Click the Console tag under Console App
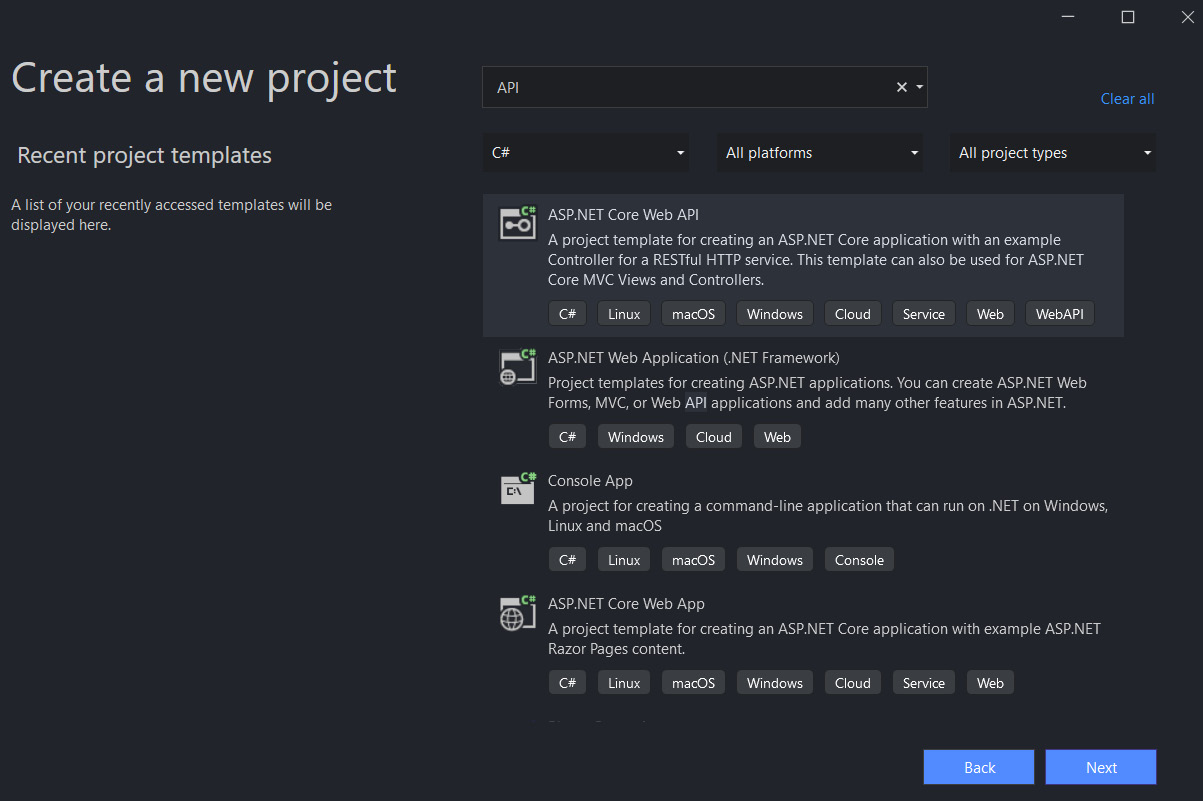Image resolution: width=1203 pixels, height=801 pixels. pos(859,560)
